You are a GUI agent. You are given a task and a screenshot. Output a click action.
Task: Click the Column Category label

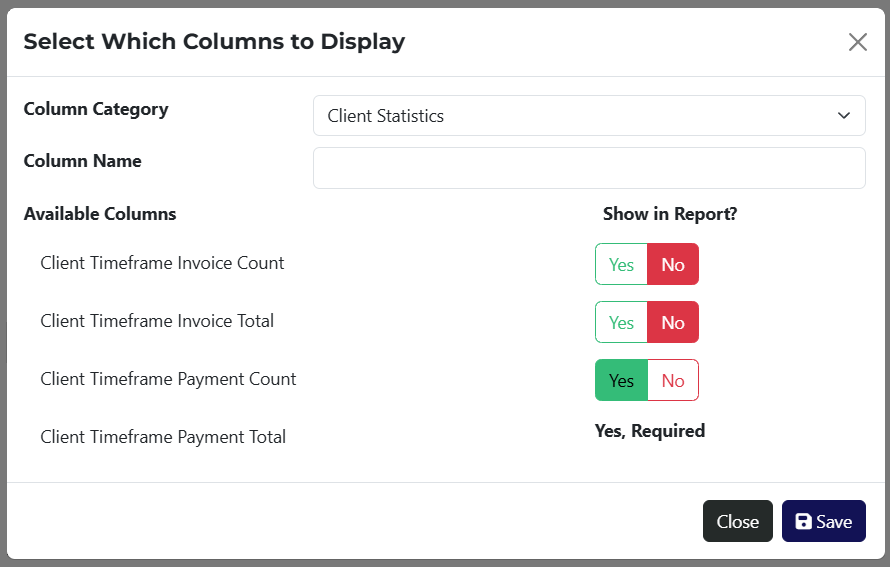(x=96, y=109)
